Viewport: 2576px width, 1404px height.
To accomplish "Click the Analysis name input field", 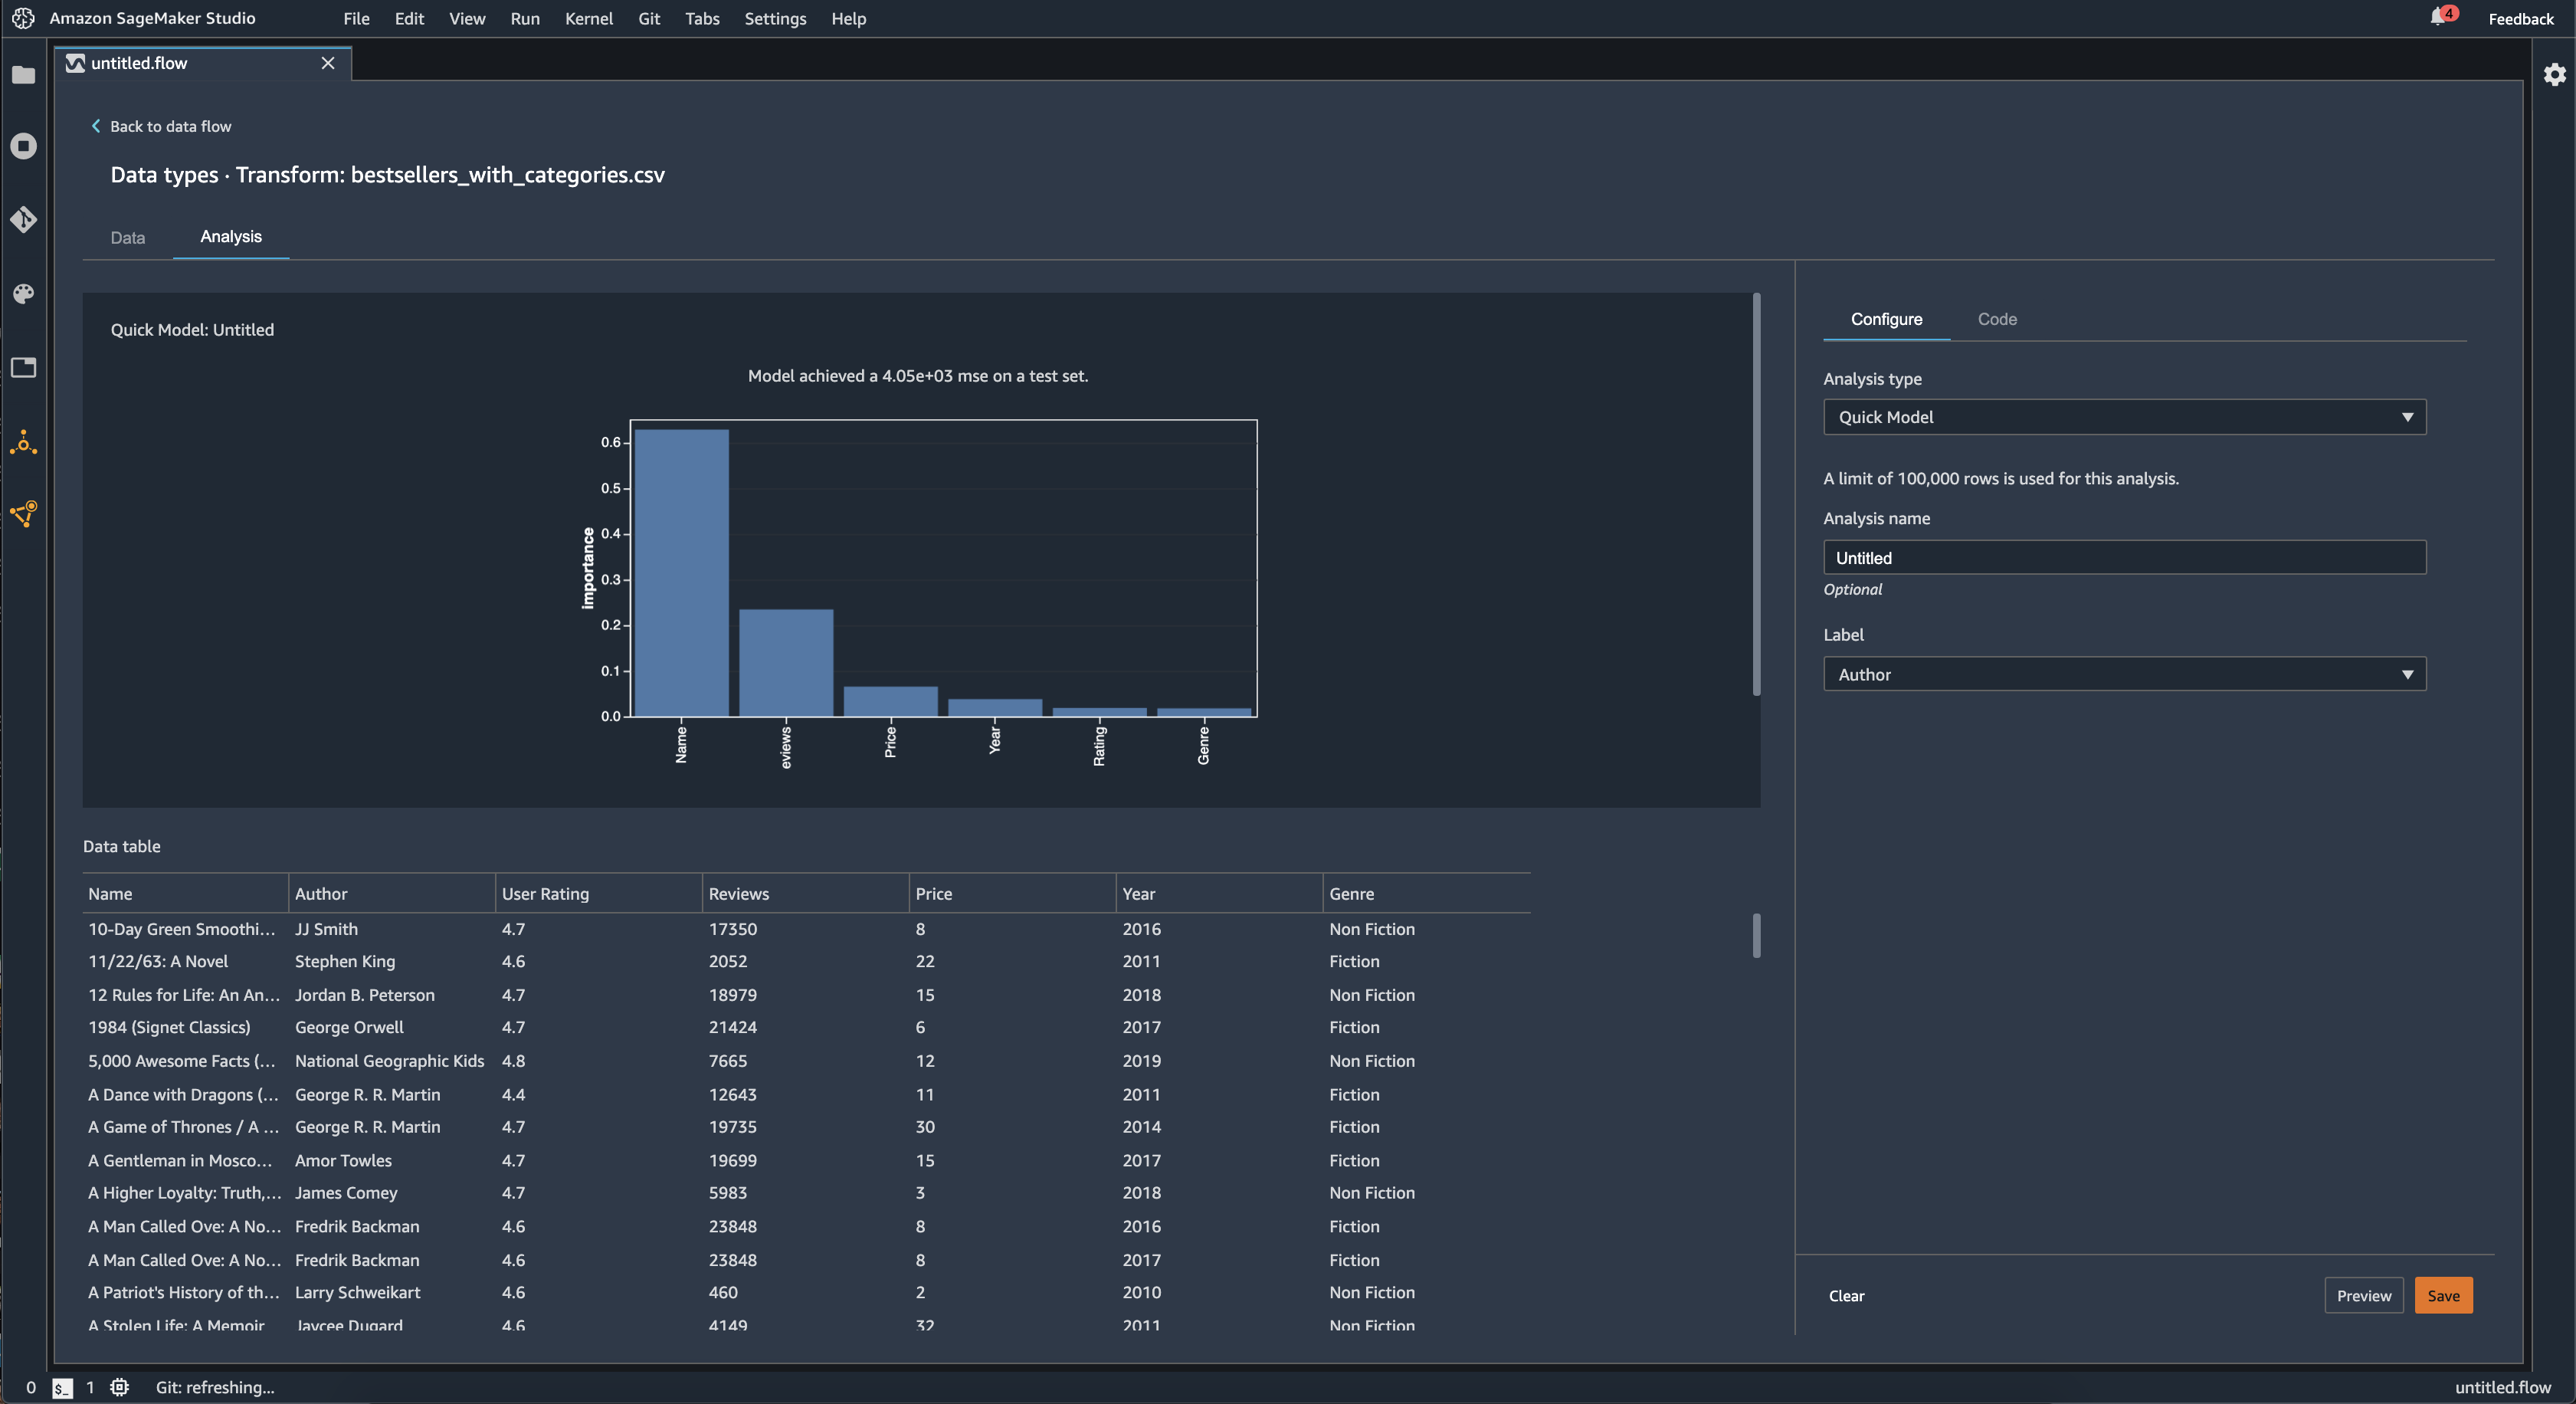I will pyautogui.click(x=2123, y=556).
